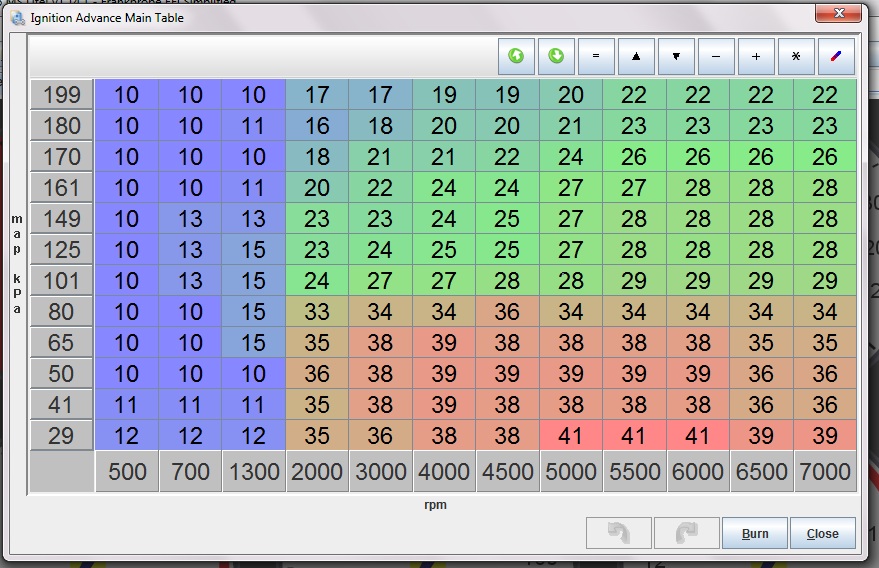The image size is (879, 568).
Task: Select the 29 kPa row header
Action: 61,436
